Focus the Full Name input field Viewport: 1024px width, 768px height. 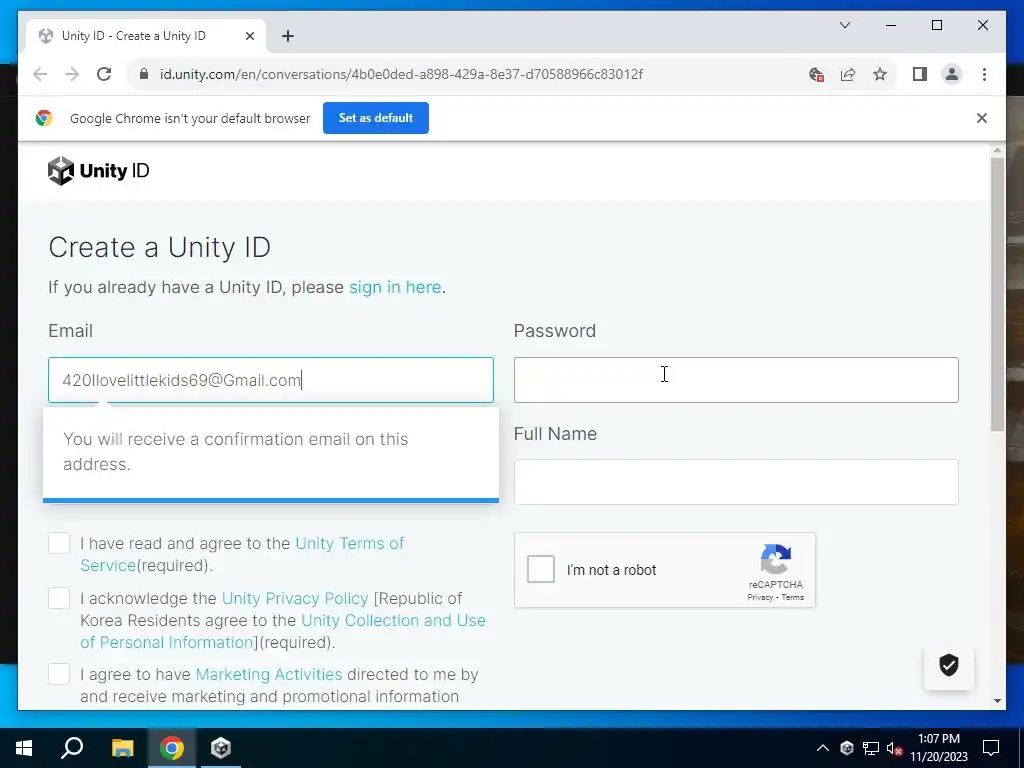click(x=736, y=482)
